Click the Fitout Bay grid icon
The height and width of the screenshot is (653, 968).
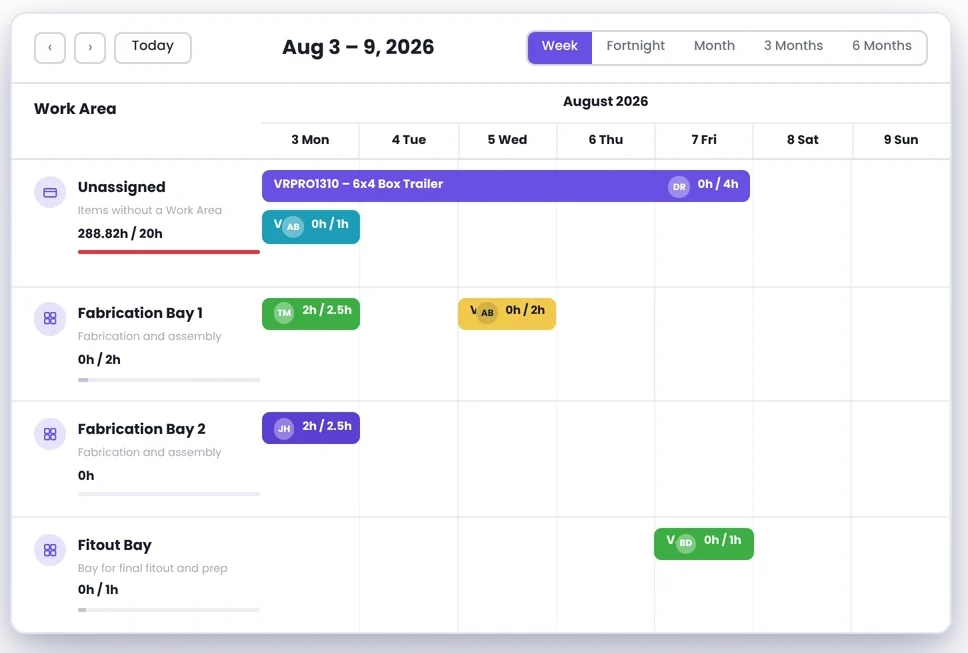pyautogui.click(x=50, y=550)
